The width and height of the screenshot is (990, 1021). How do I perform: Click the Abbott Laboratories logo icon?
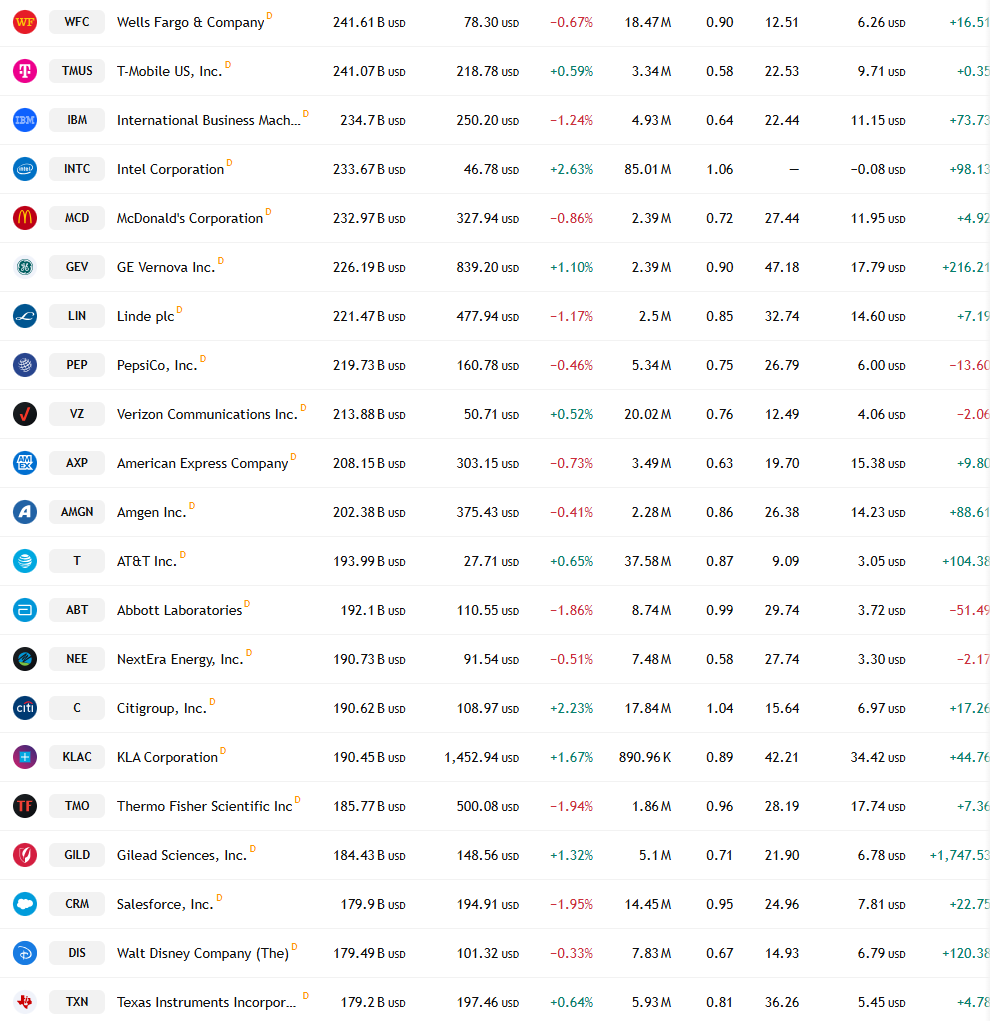(25, 610)
